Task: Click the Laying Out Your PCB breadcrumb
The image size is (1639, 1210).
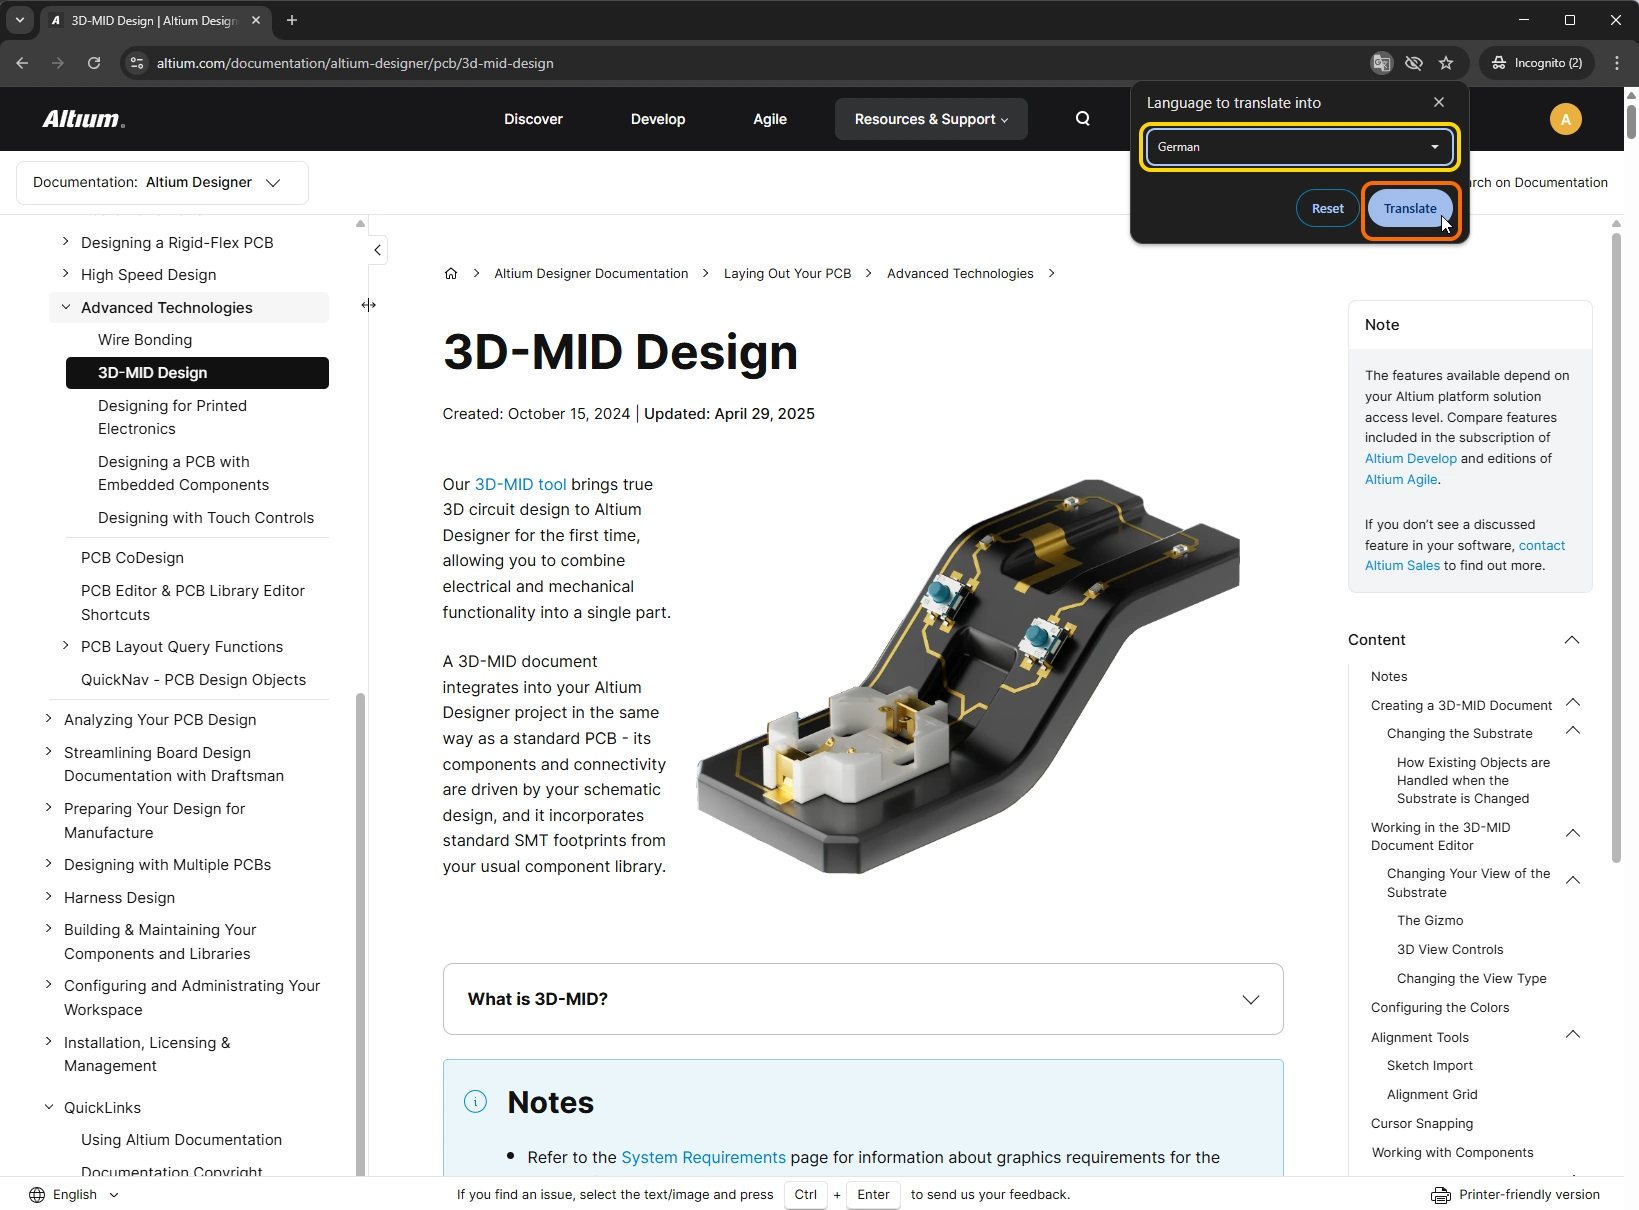Action: (x=788, y=273)
